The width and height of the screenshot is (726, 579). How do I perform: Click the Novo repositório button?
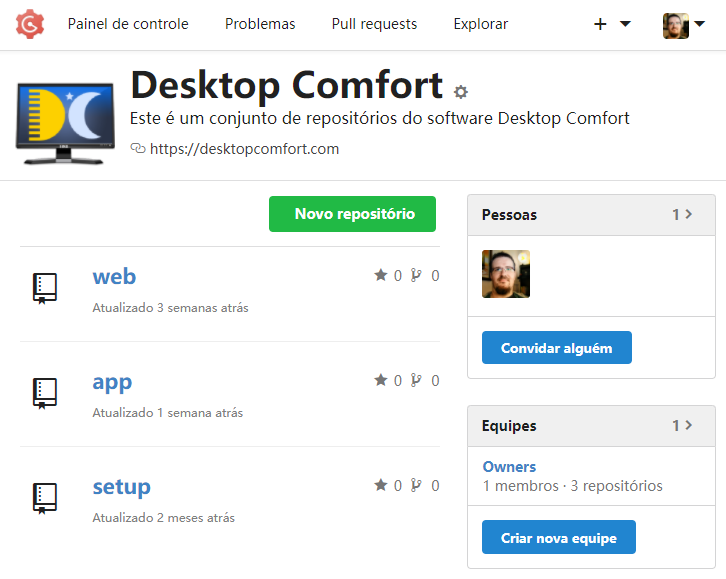[x=352, y=214]
